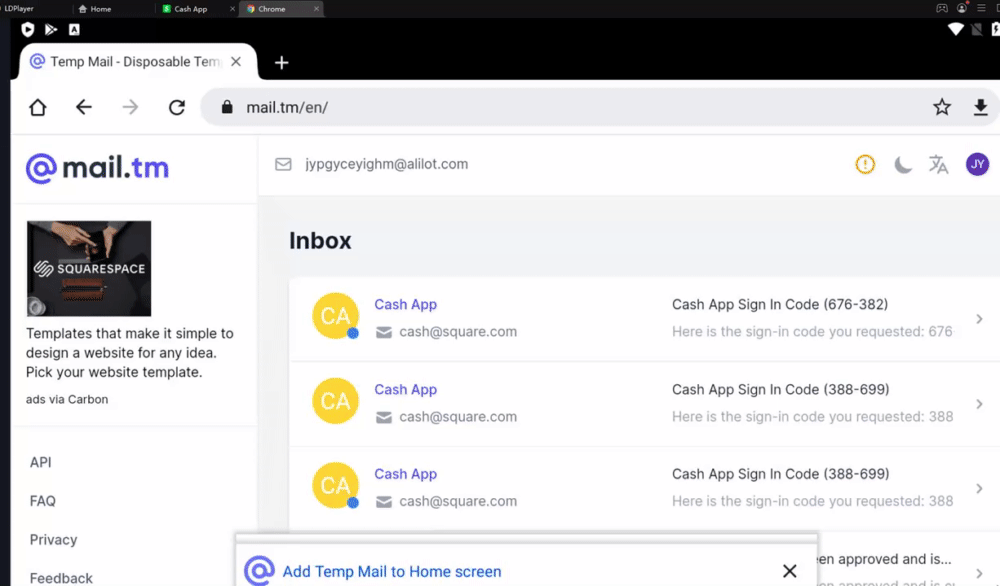Tap Add Temp Mail to Home screen

[392, 571]
